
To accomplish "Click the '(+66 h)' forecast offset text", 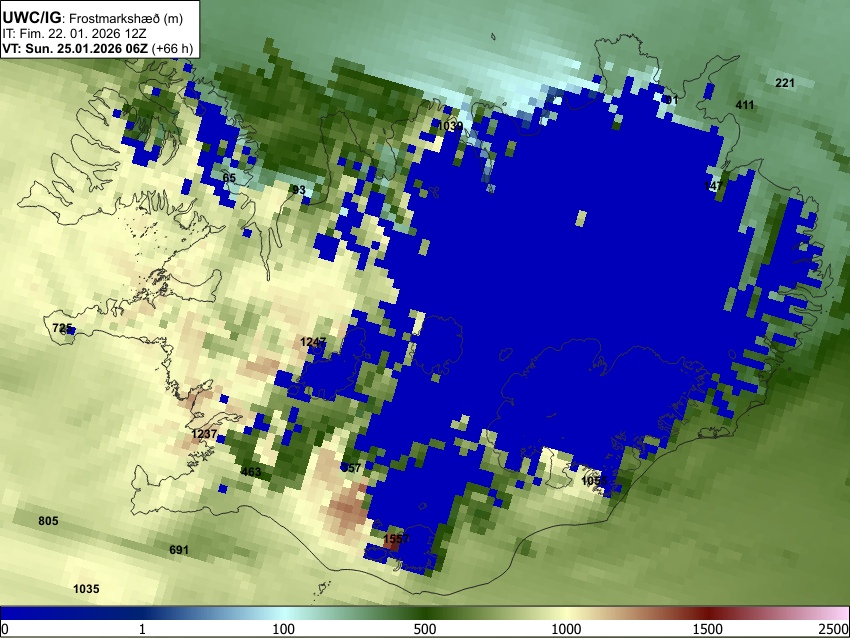I will [x=172, y=48].
